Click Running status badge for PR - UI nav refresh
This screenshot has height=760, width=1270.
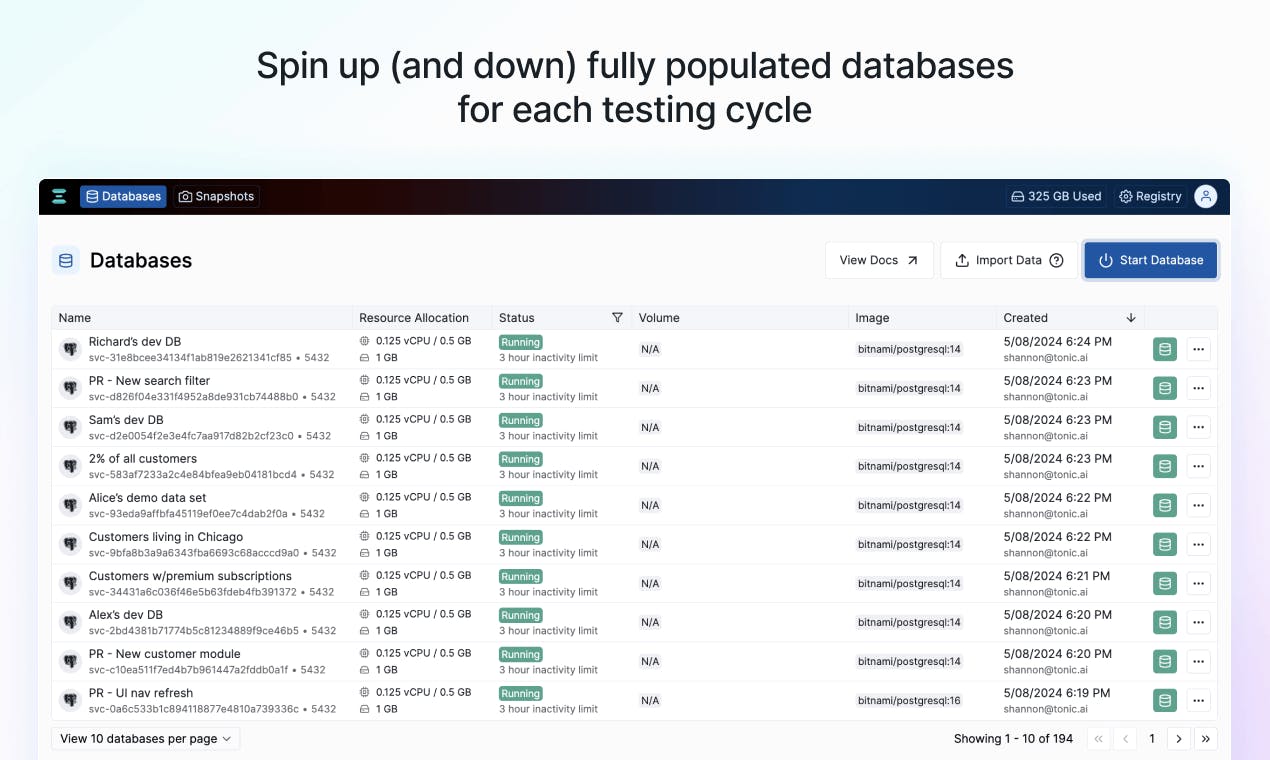pos(521,693)
